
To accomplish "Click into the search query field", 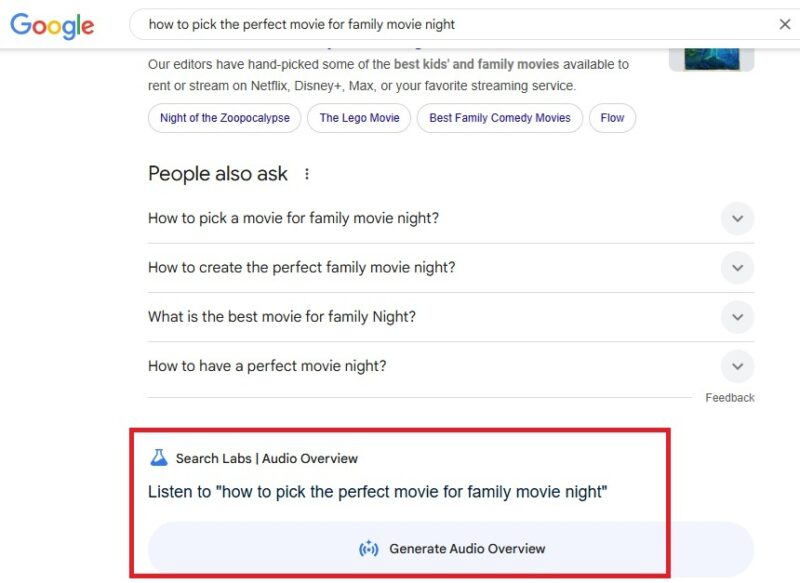I will [x=450, y=24].
